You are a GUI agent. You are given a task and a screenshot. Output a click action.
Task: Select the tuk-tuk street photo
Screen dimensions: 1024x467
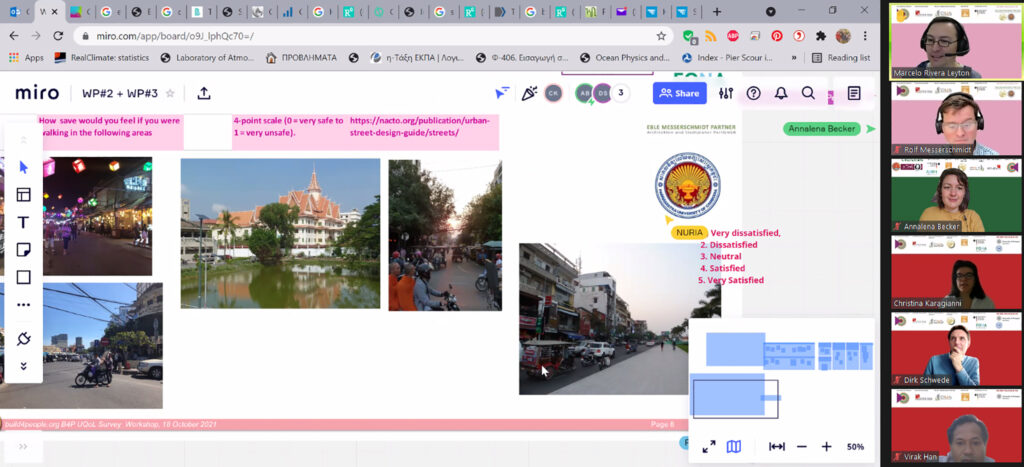(x=603, y=319)
